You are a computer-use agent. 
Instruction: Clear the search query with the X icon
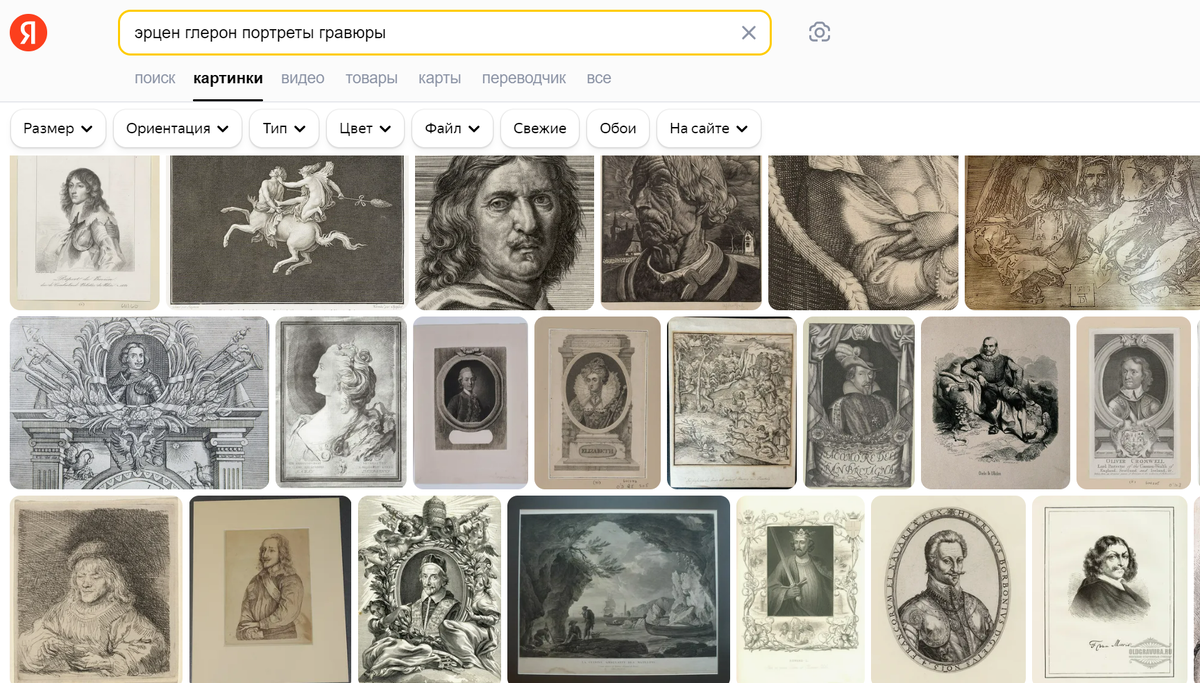[748, 33]
